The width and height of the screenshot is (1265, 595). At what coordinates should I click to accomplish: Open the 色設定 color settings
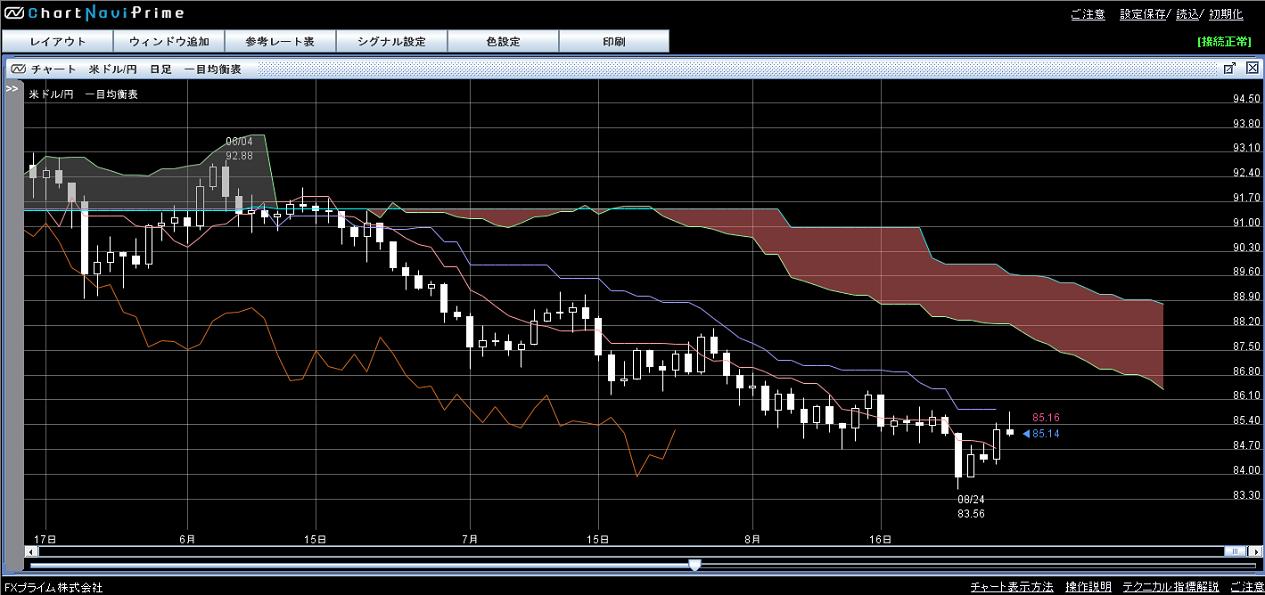[x=503, y=42]
